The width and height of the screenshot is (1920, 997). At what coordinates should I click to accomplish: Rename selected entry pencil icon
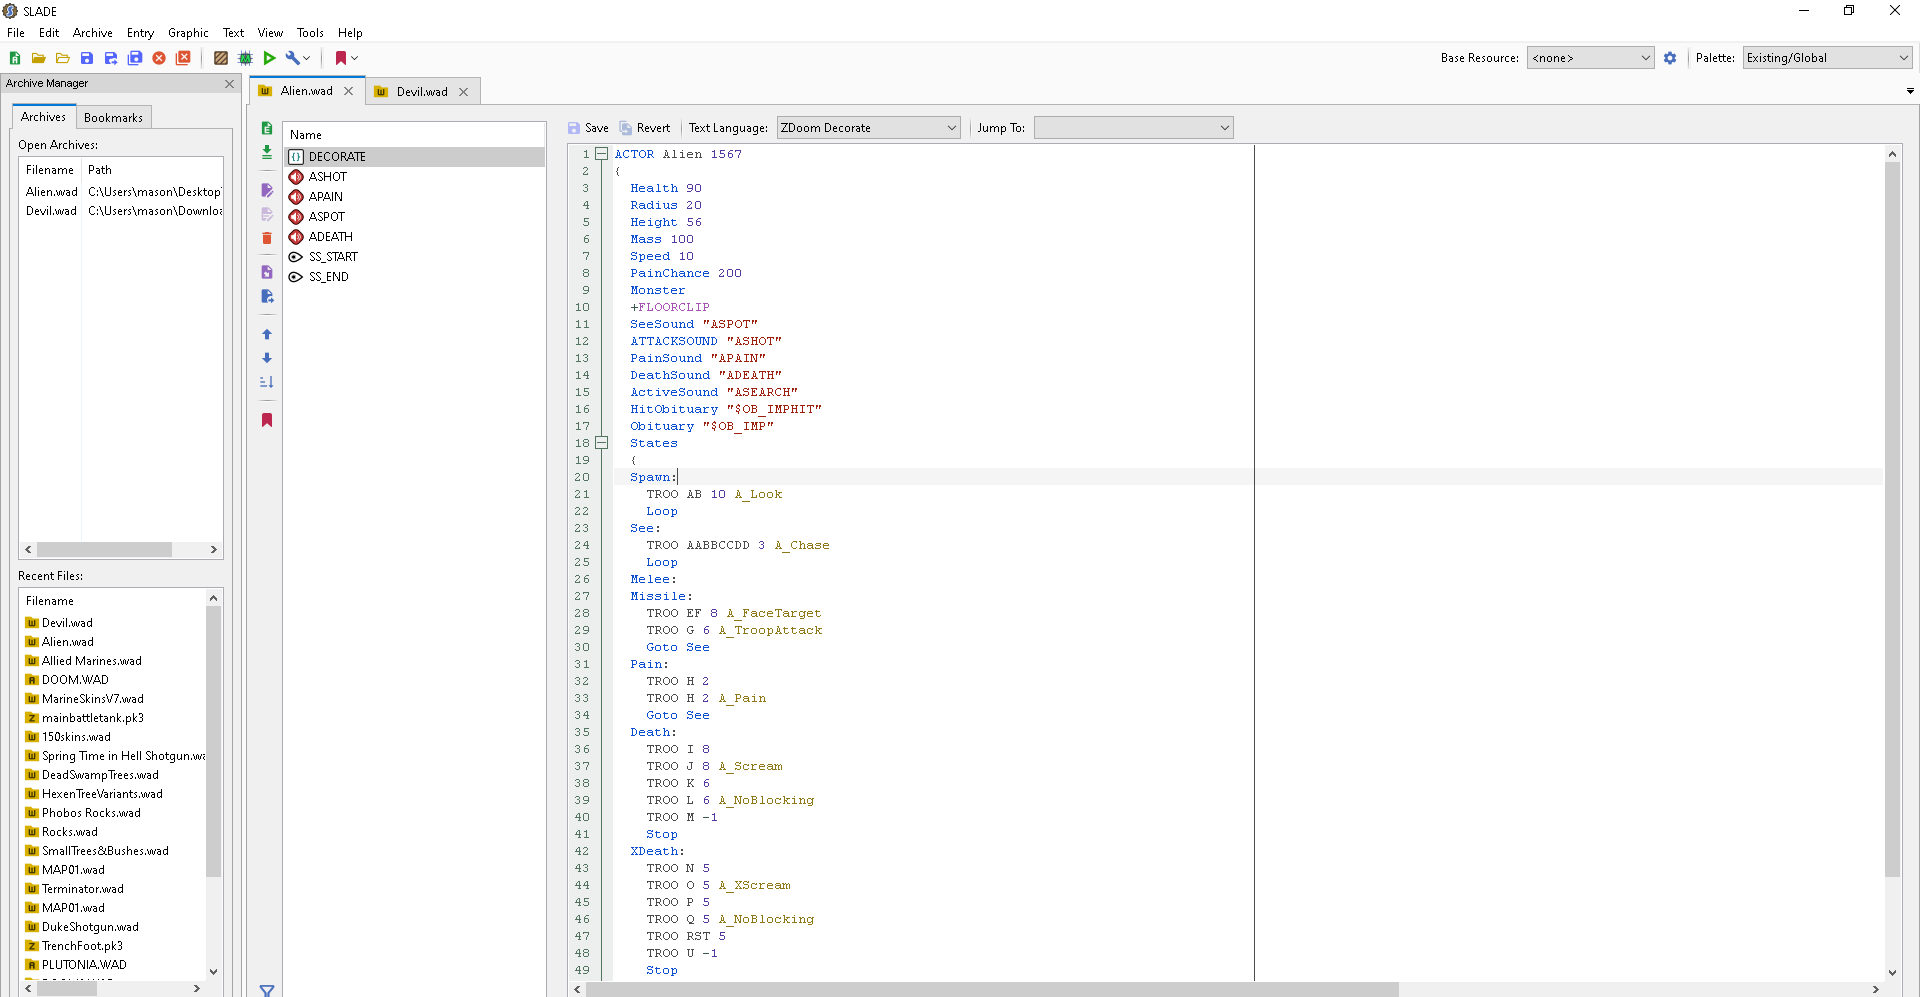coord(267,190)
